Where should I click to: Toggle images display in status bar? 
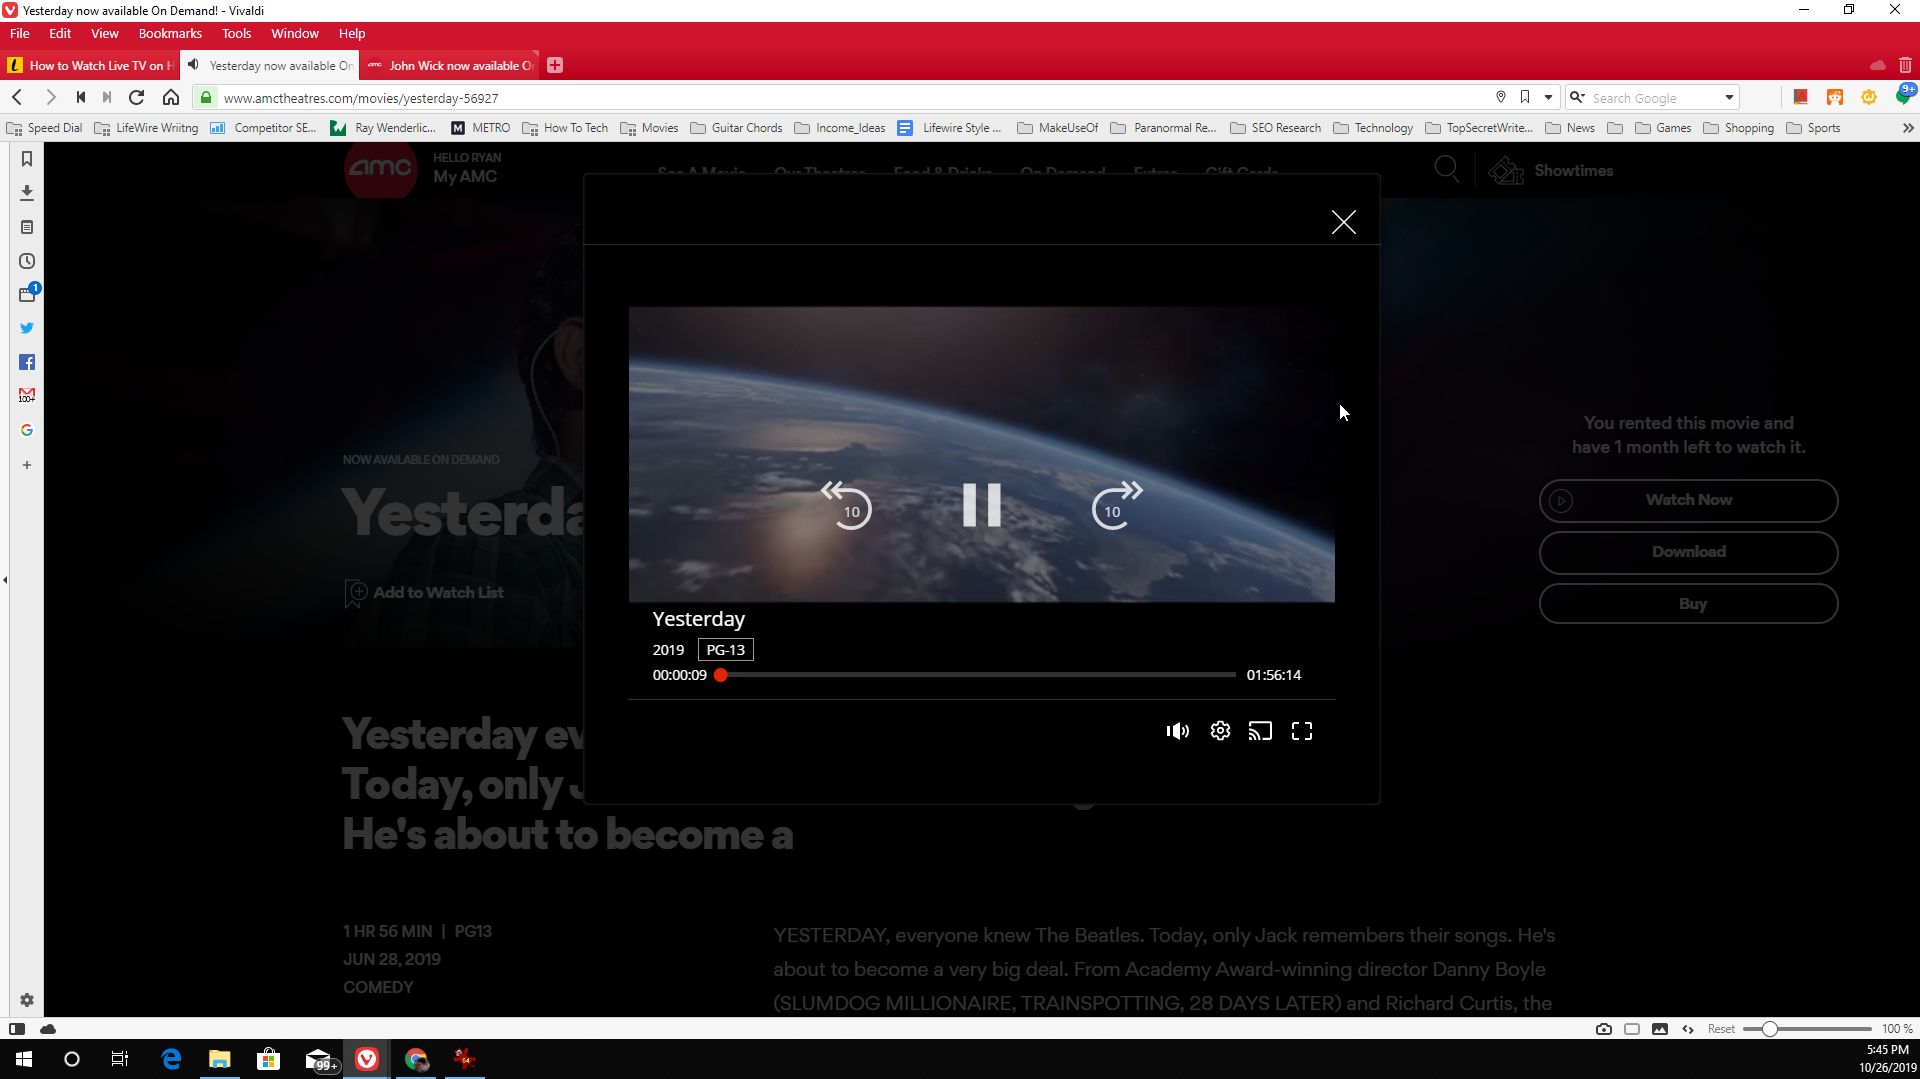[x=1660, y=1029]
